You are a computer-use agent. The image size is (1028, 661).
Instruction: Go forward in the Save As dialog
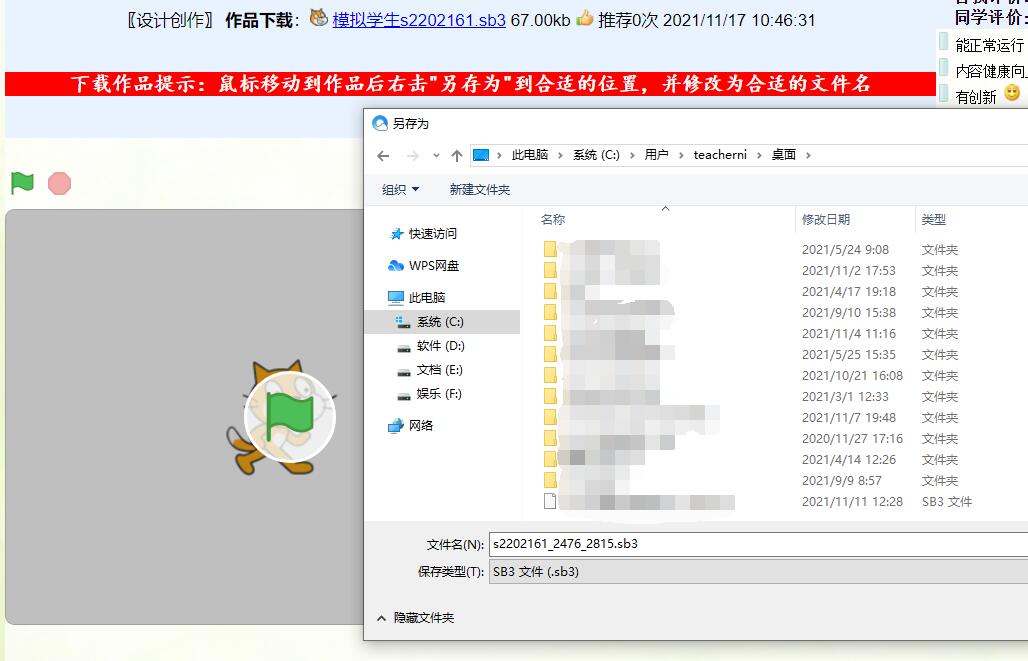click(x=412, y=155)
